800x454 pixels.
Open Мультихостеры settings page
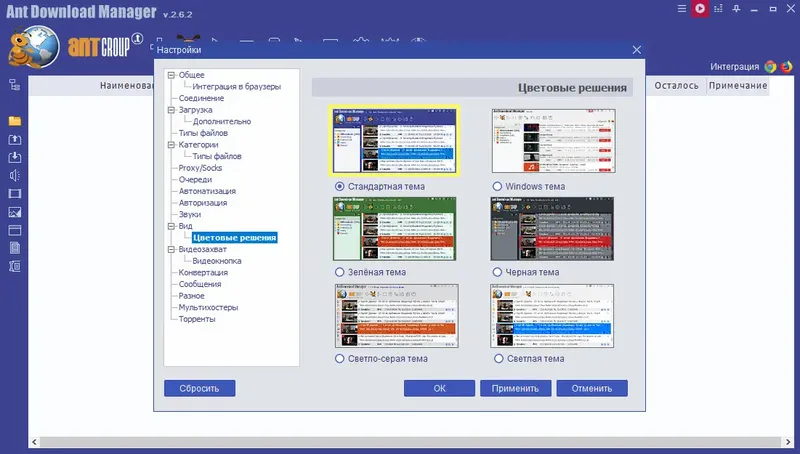point(208,308)
